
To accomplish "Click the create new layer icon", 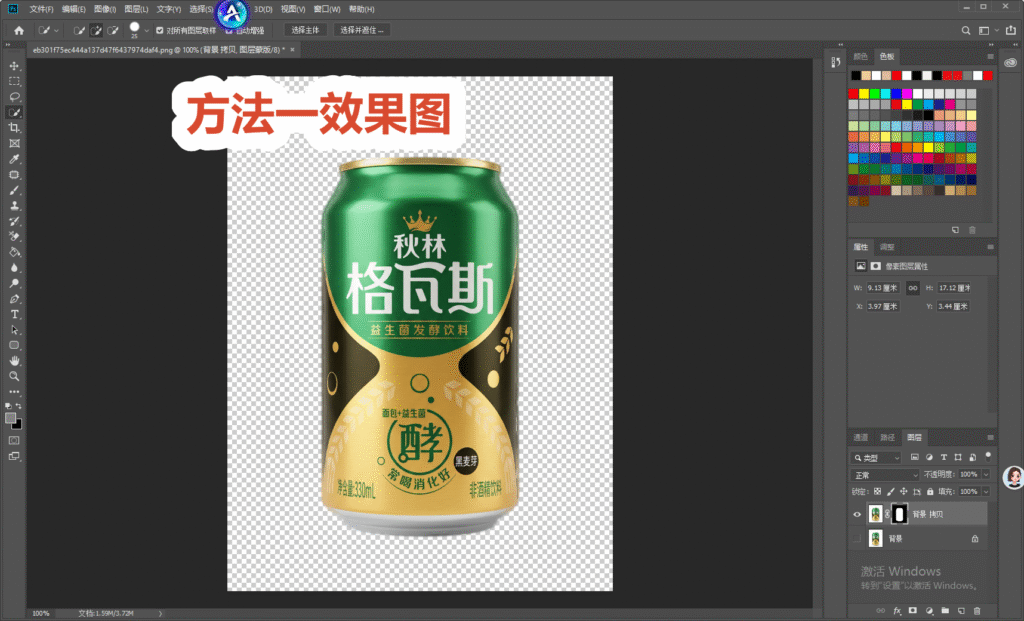I will (961, 611).
